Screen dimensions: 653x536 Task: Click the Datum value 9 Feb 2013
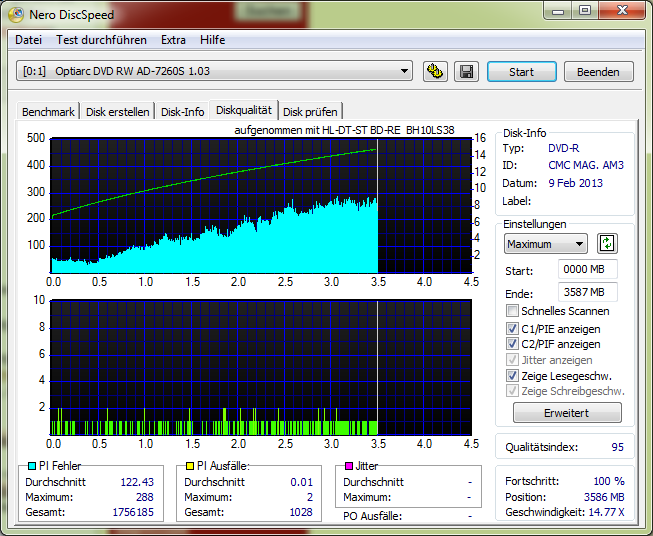pyautogui.click(x=576, y=183)
